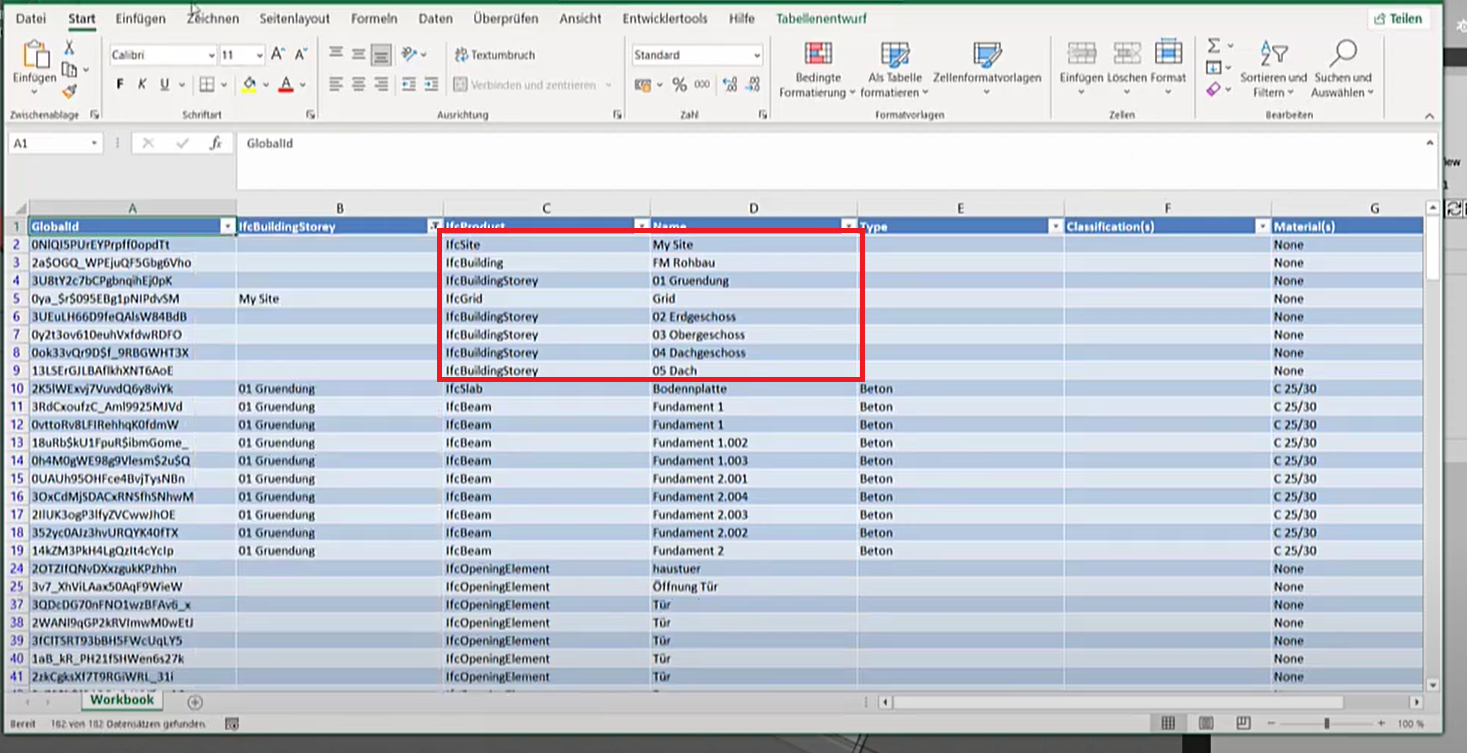Click yellow fill color swatch button
Screen dimensions: 1467x753
tap(249, 85)
